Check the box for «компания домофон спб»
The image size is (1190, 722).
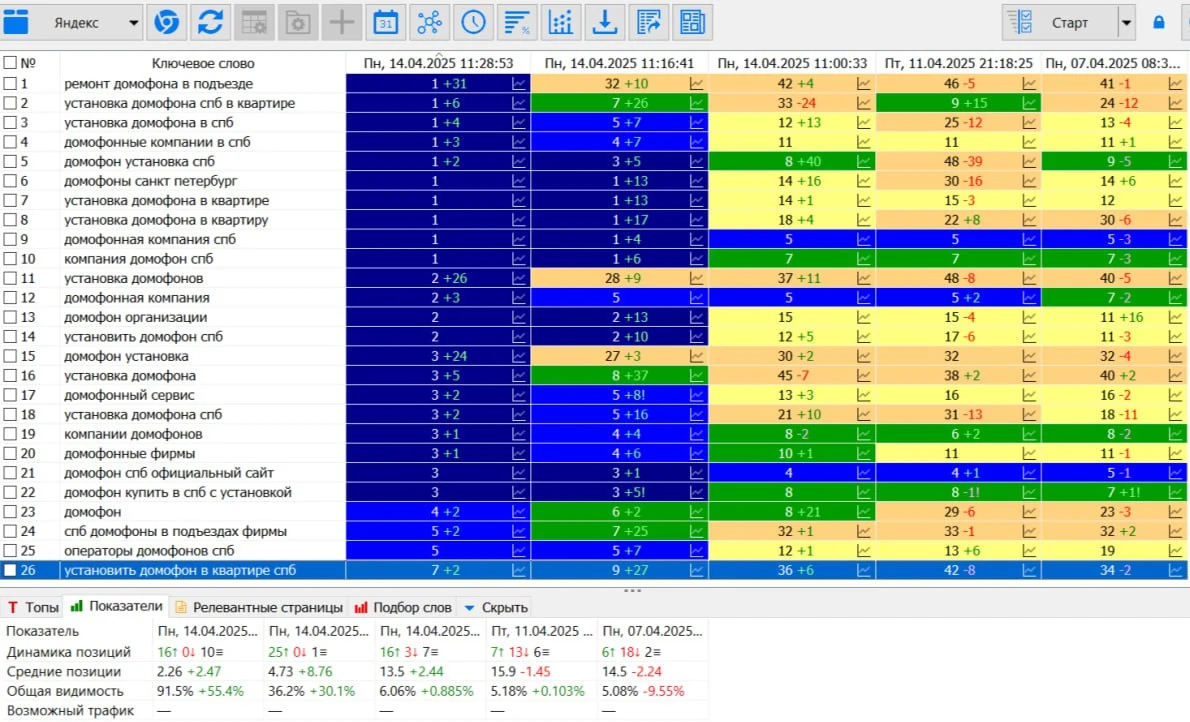pos(10,258)
